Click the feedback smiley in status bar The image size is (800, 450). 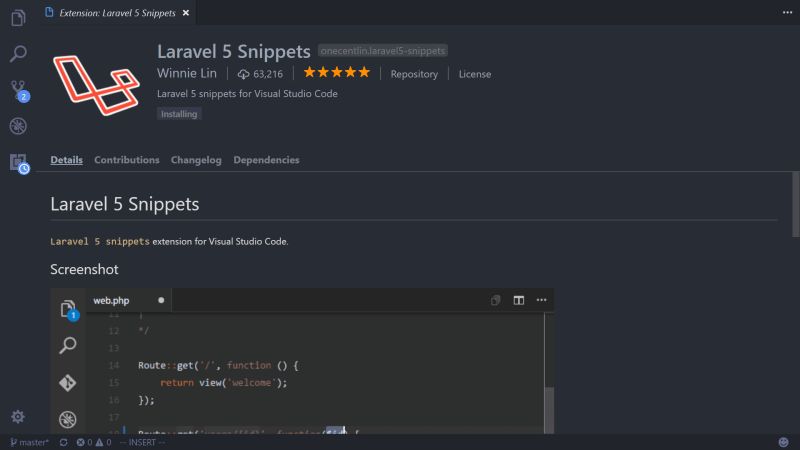point(783,442)
